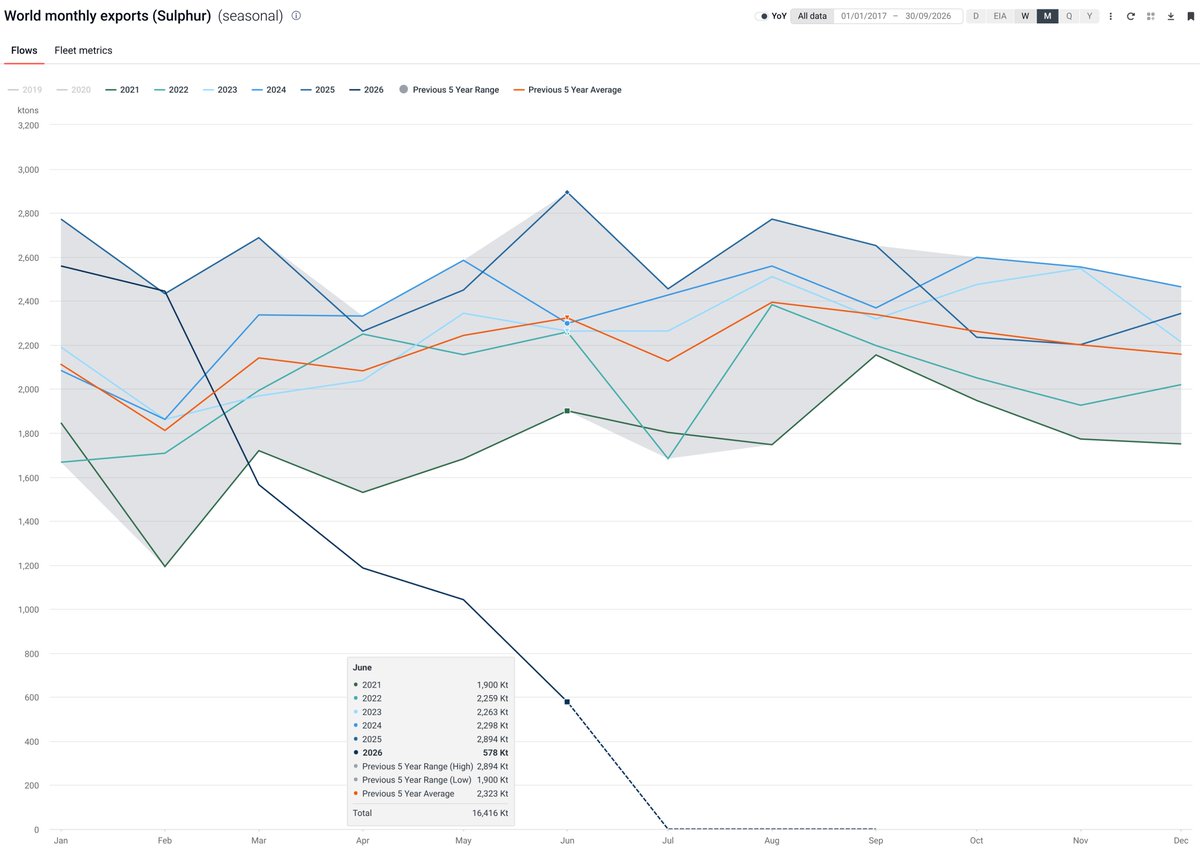
Task: Select daily D granularity
Action: tap(976, 16)
